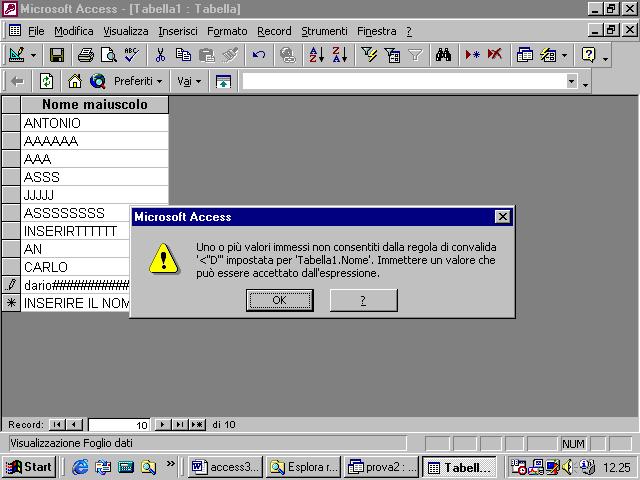Click the Save floppy disk icon
Image resolution: width=640 pixels, height=480 pixels.
coord(57,55)
